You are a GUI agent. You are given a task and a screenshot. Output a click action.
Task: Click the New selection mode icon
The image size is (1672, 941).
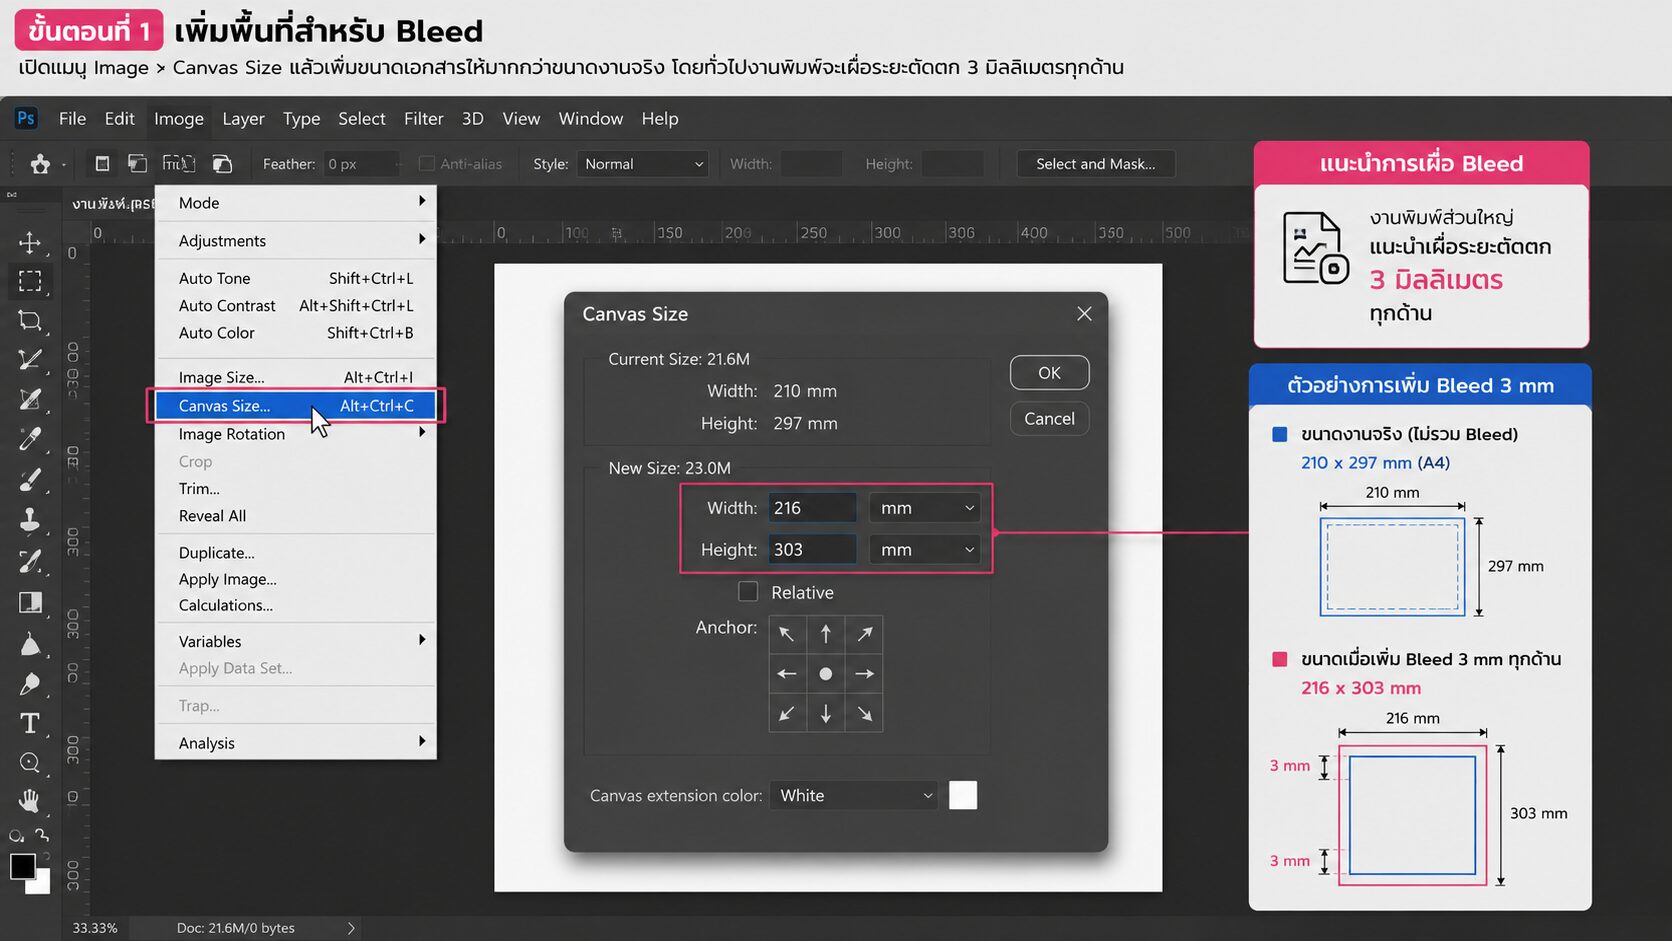[x=102, y=164]
